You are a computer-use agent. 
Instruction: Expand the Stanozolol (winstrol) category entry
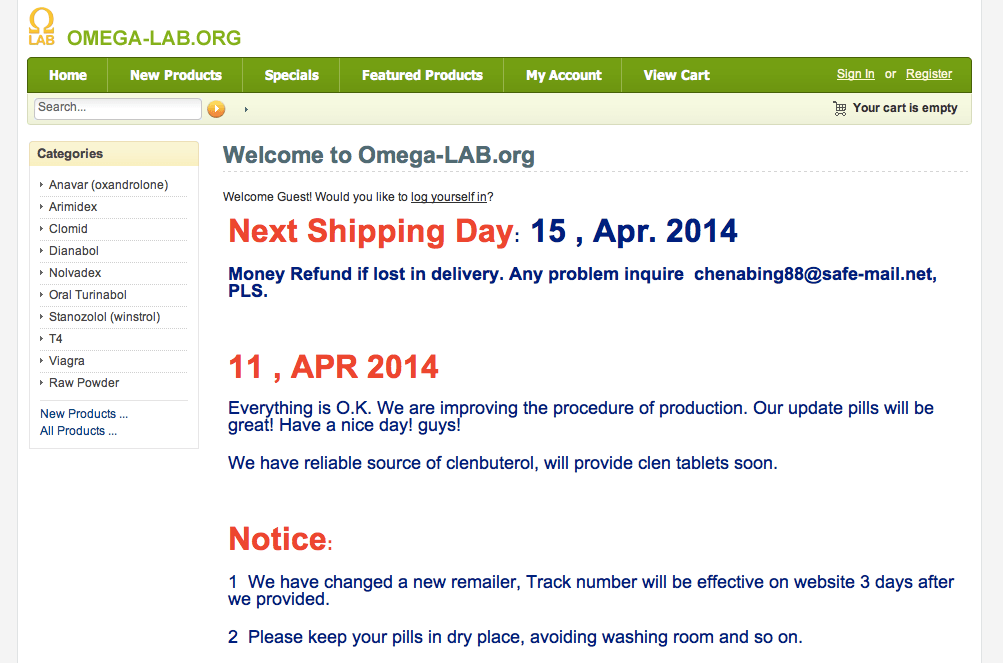(x=42, y=317)
